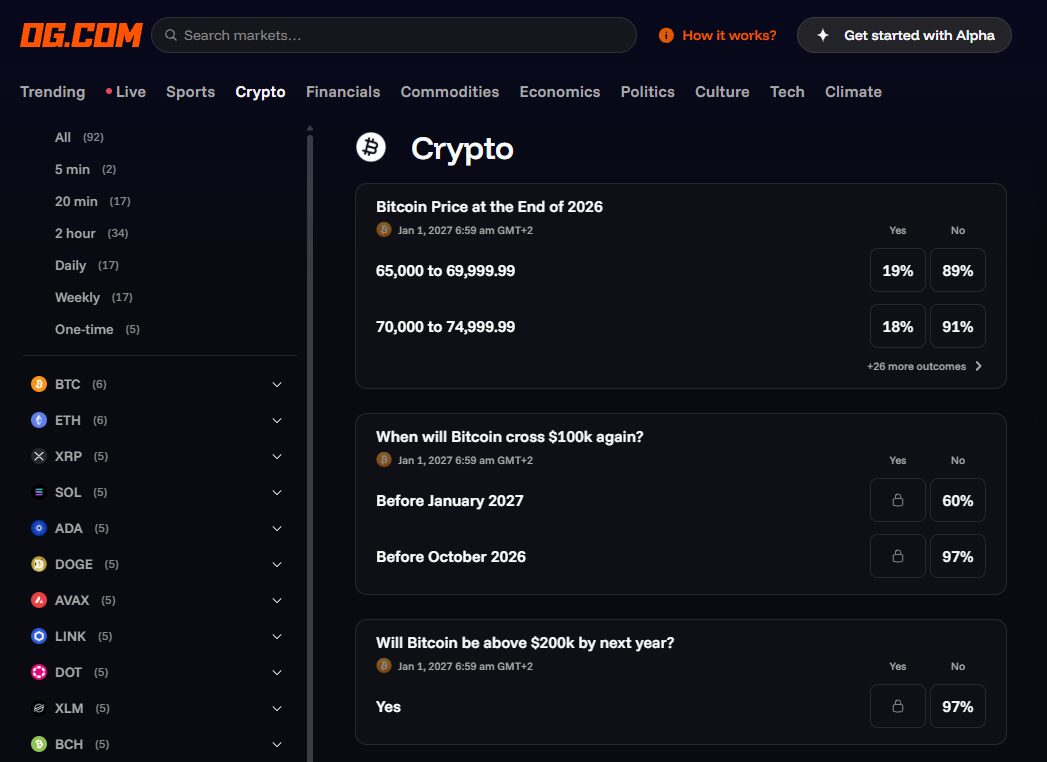Screen dimensions: 1047x762
Task: Buy Yes 19% on 65,000 to 69,999.99
Action: point(897,270)
